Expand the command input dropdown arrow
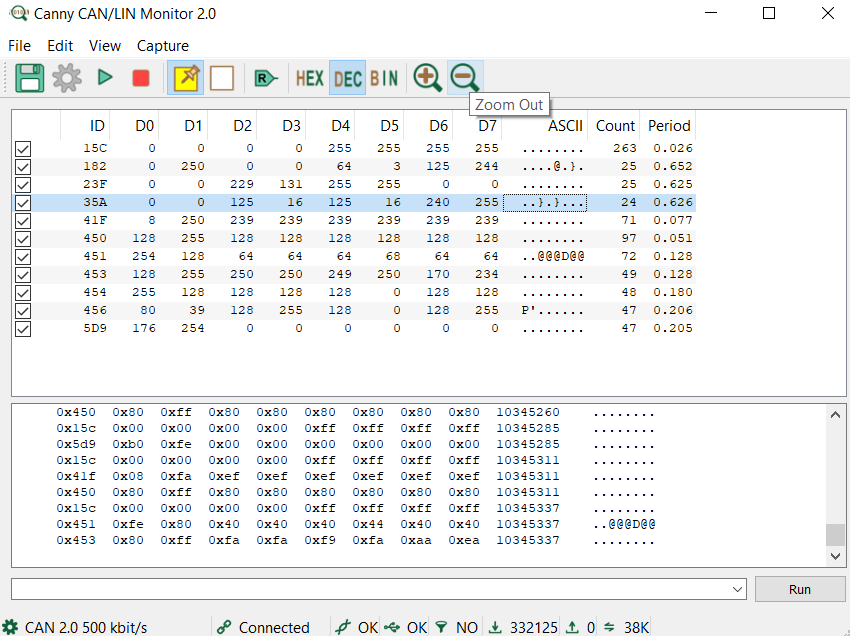 coord(737,589)
